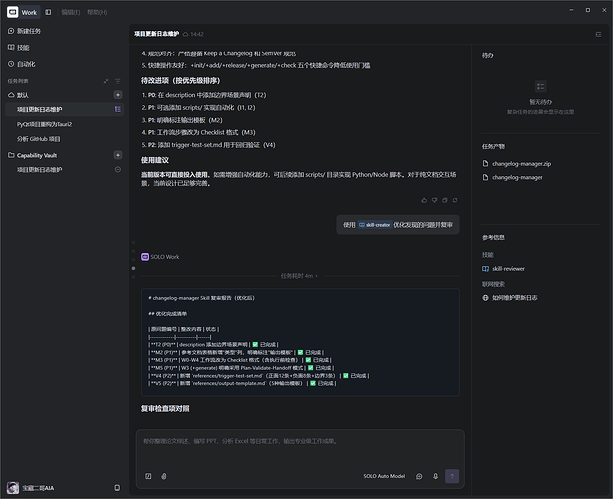Open the SOLO Auto Model selector
Viewport: 613px width, 499px height.
tap(384, 476)
